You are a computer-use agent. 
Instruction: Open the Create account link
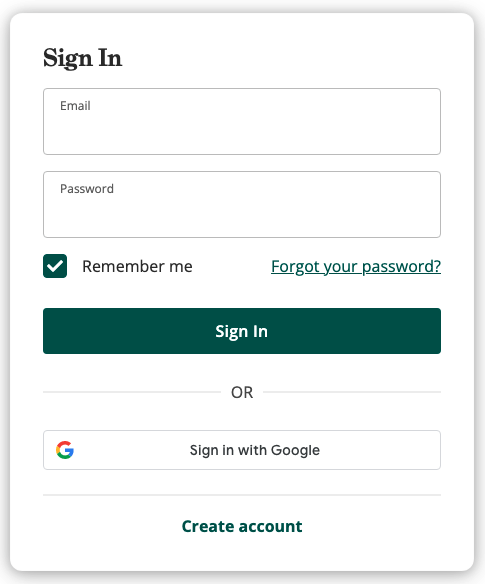tap(242, 526)
